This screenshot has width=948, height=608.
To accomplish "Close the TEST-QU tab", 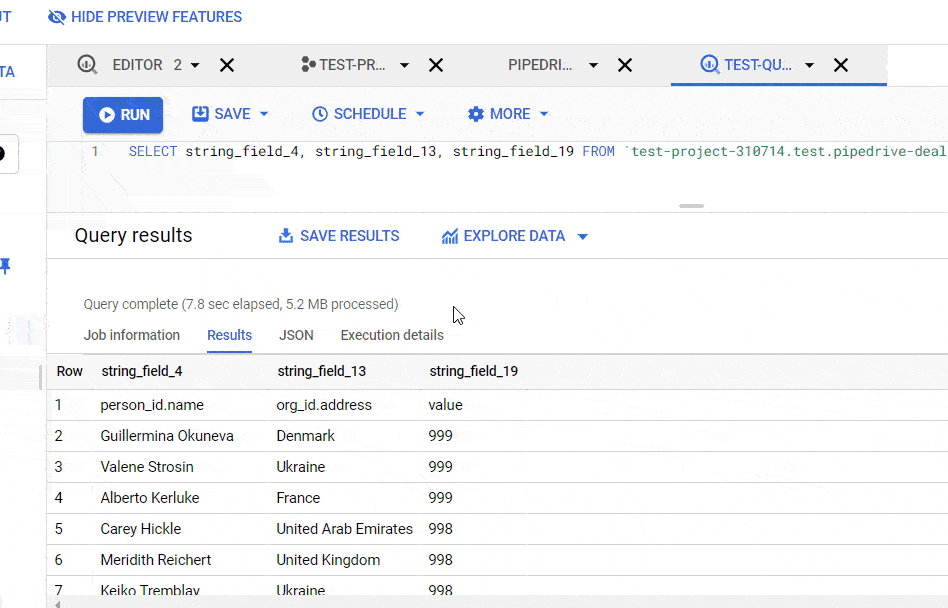I will pyautogui.click(x=841, y=65).
